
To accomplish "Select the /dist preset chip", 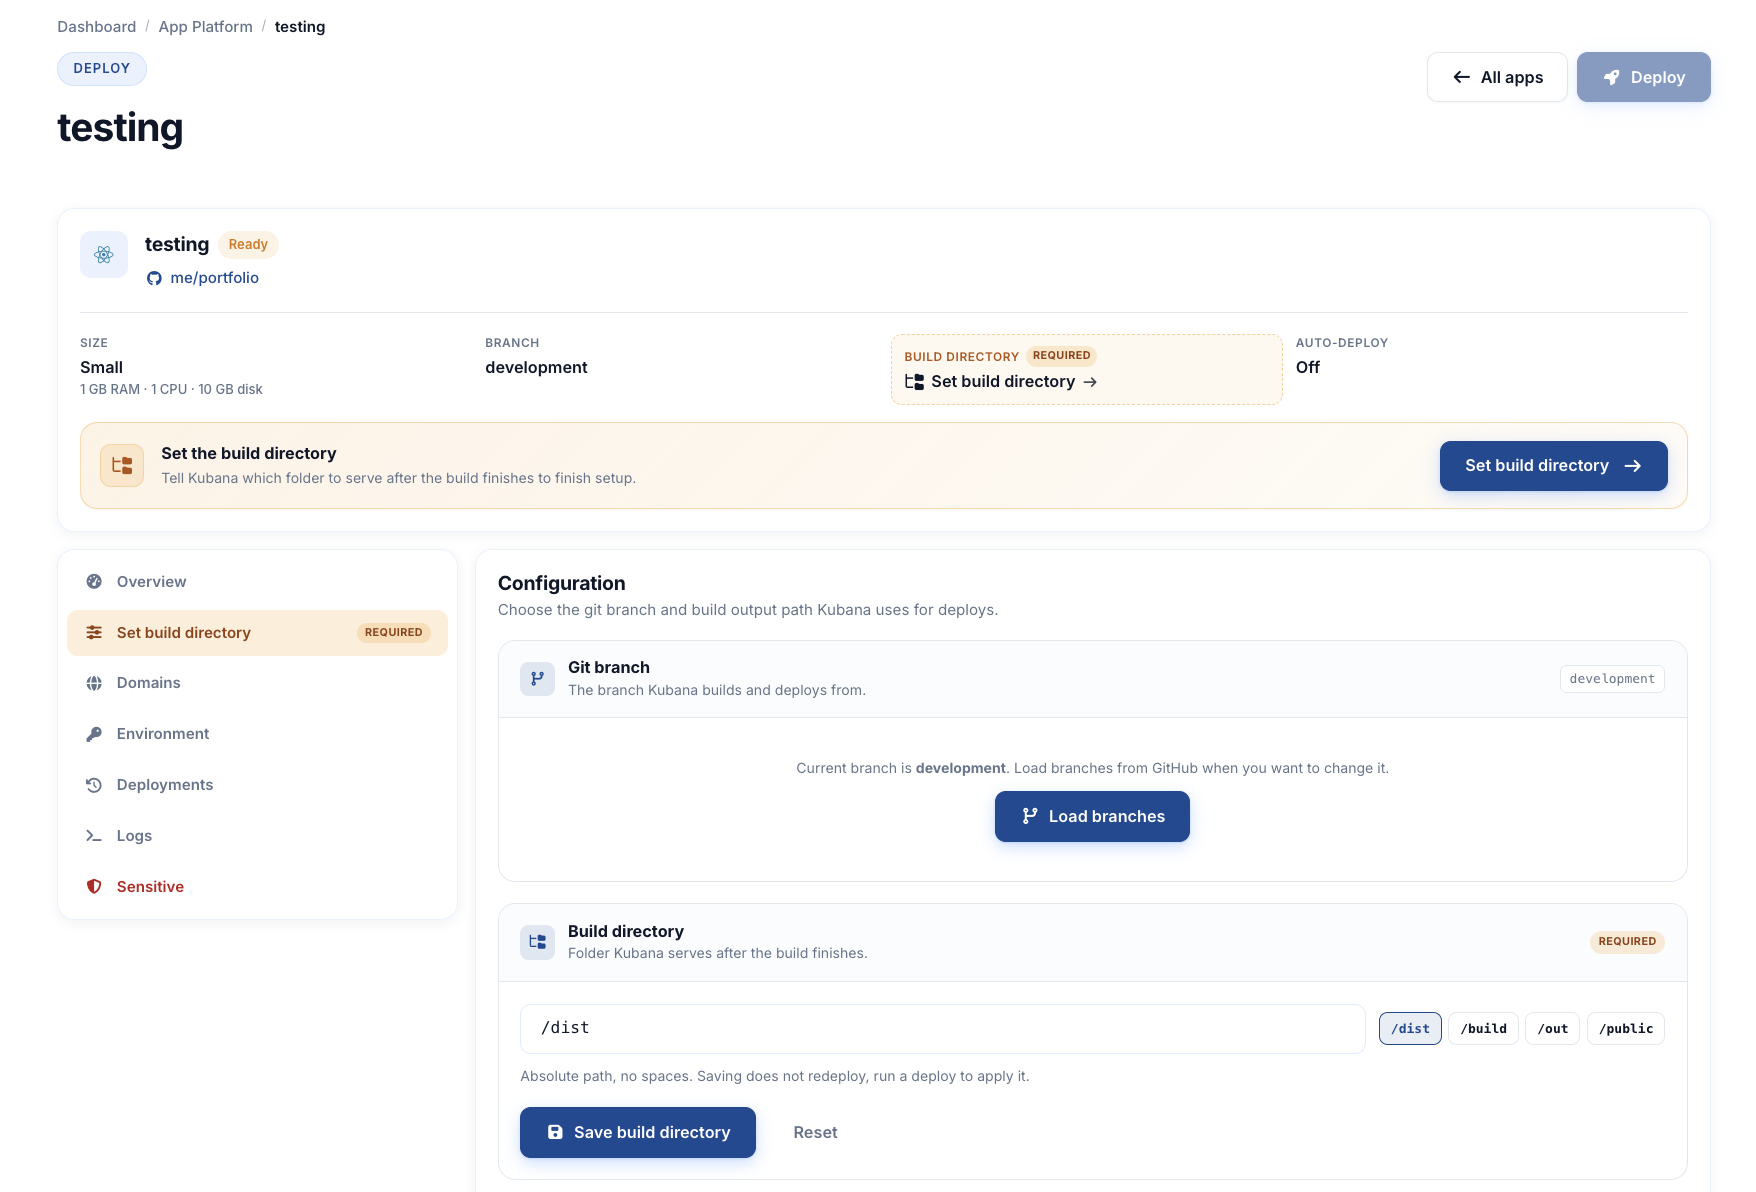I will coord(1410,1029).
